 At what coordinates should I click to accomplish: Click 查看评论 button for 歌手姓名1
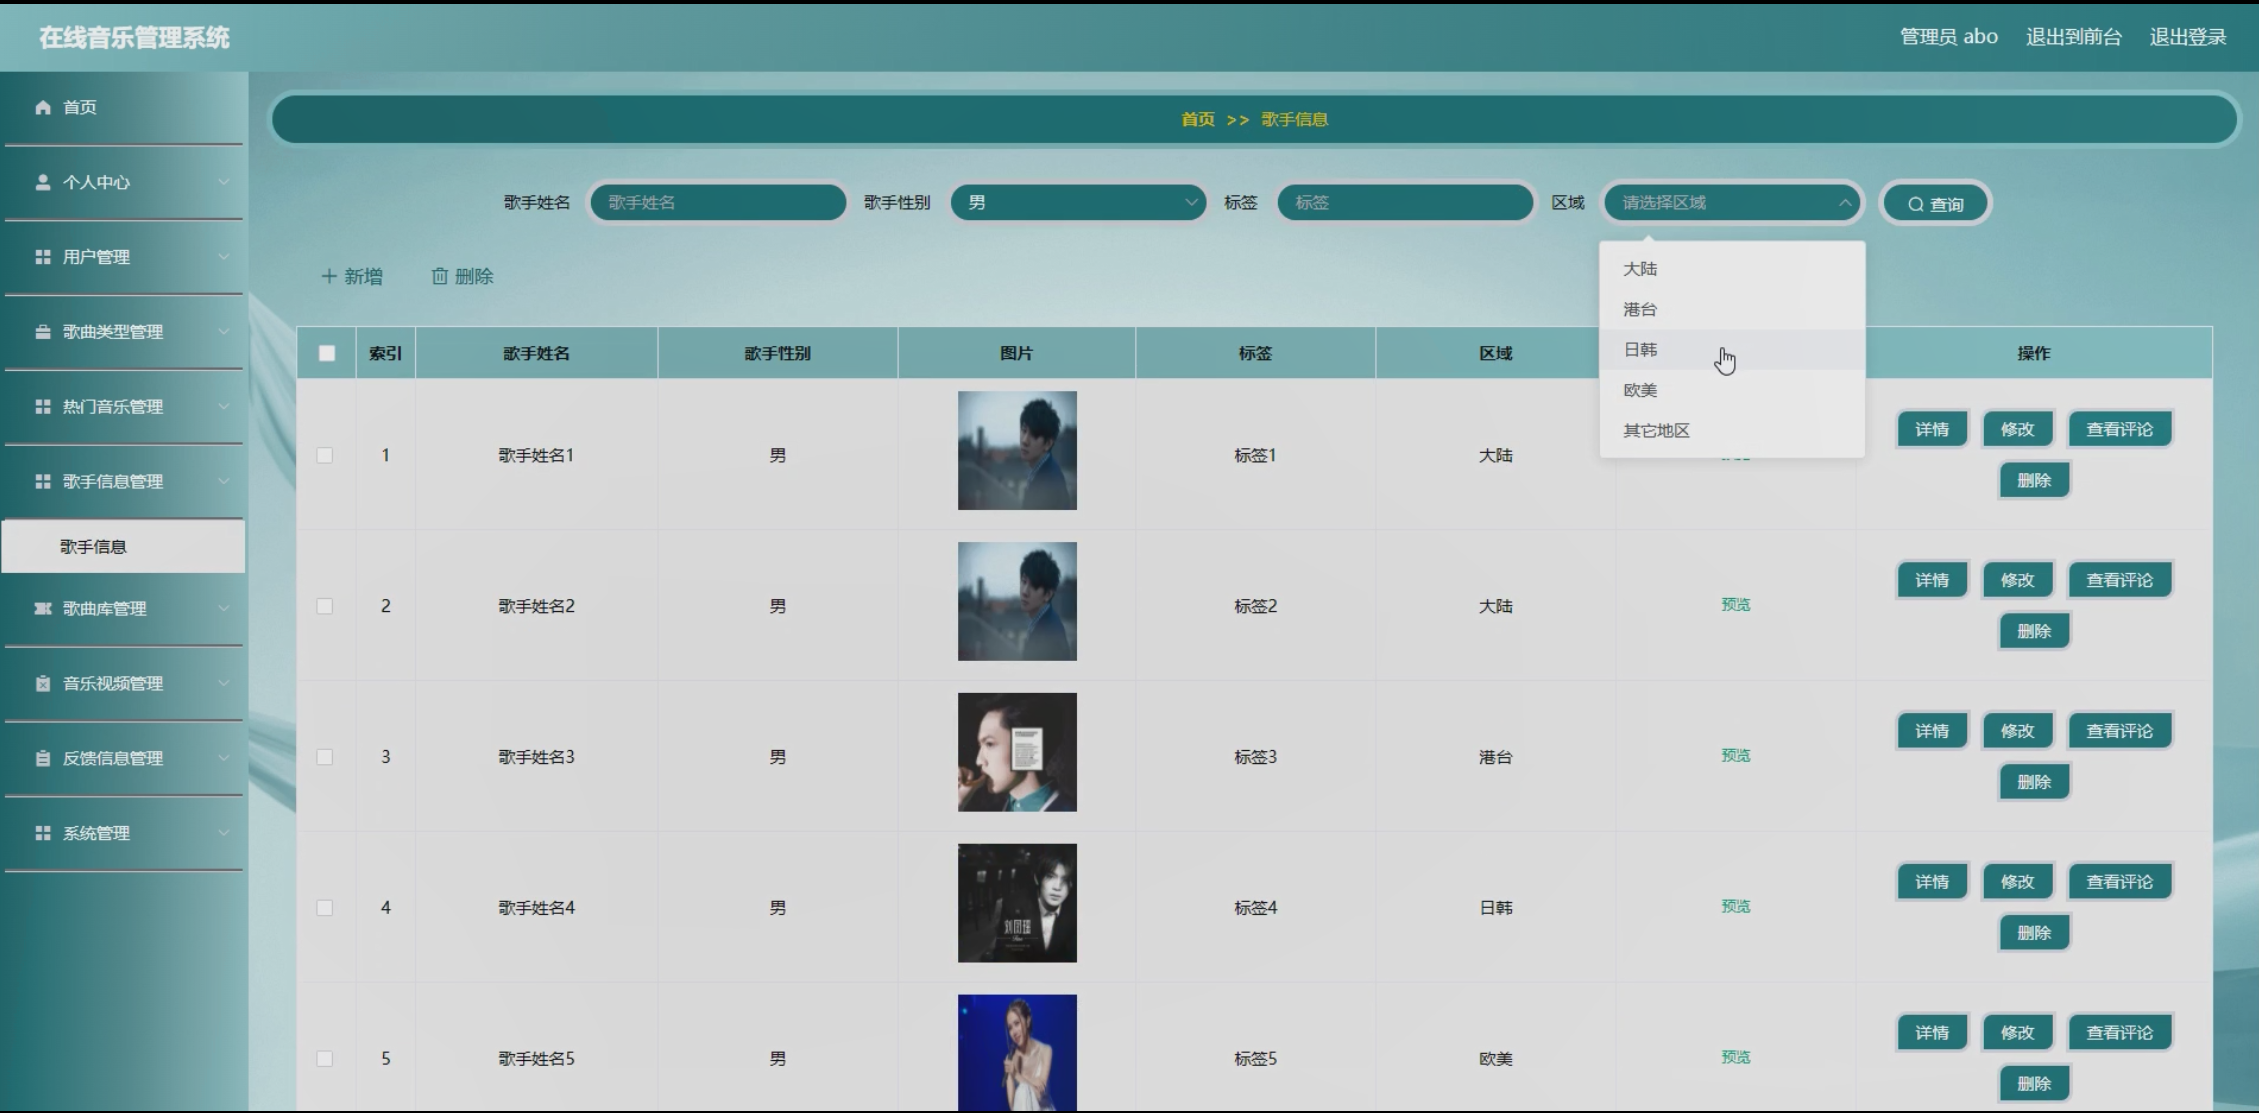[x=2119, y=429]
